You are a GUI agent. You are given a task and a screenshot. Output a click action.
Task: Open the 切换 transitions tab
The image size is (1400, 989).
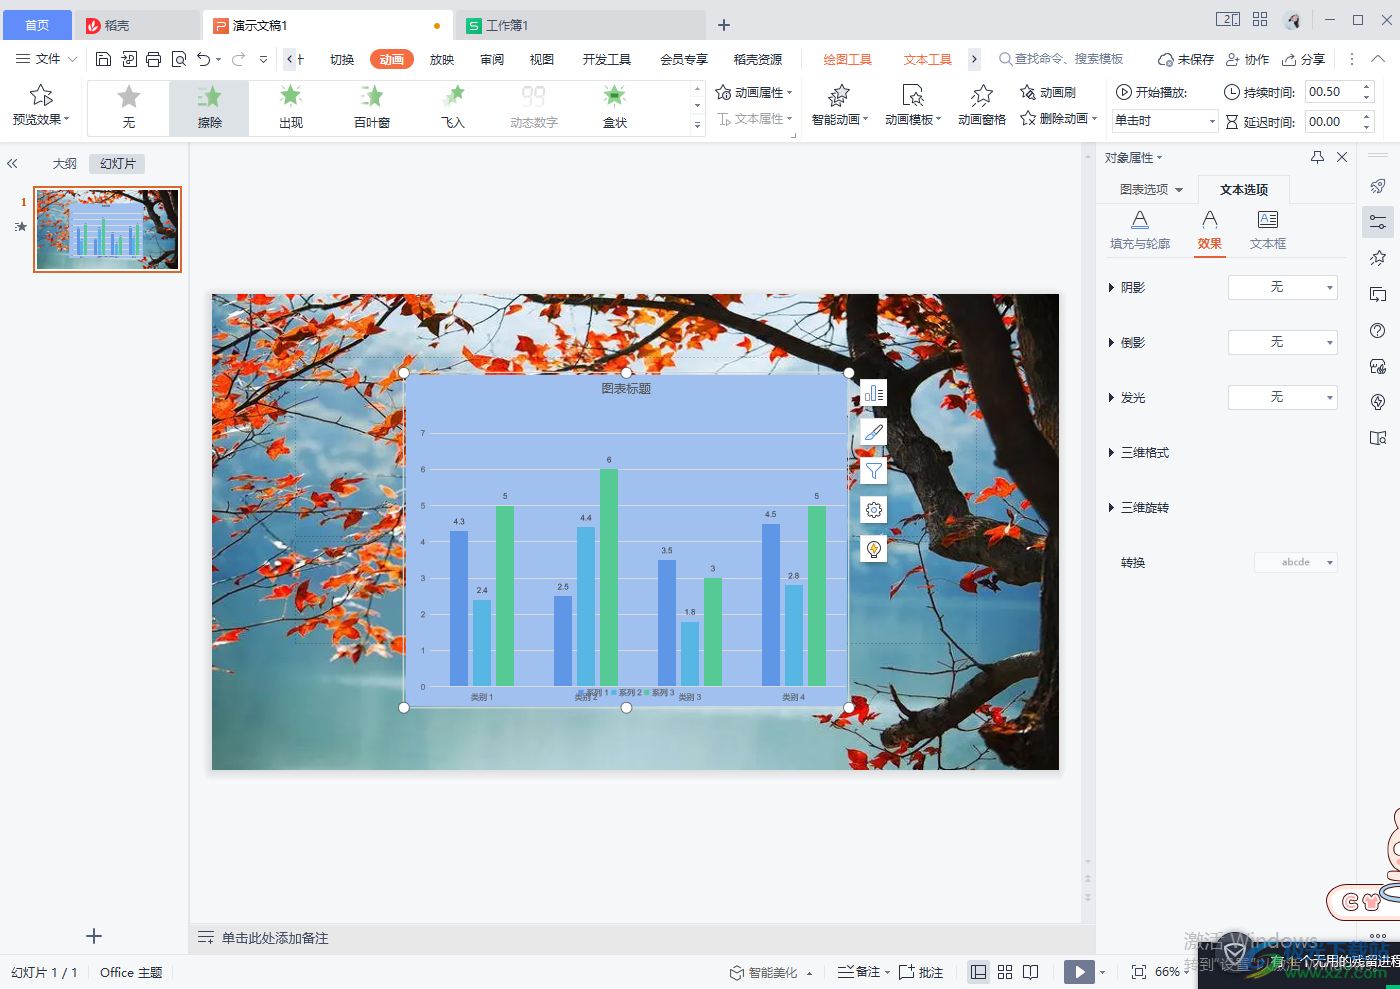click(342, 59)
